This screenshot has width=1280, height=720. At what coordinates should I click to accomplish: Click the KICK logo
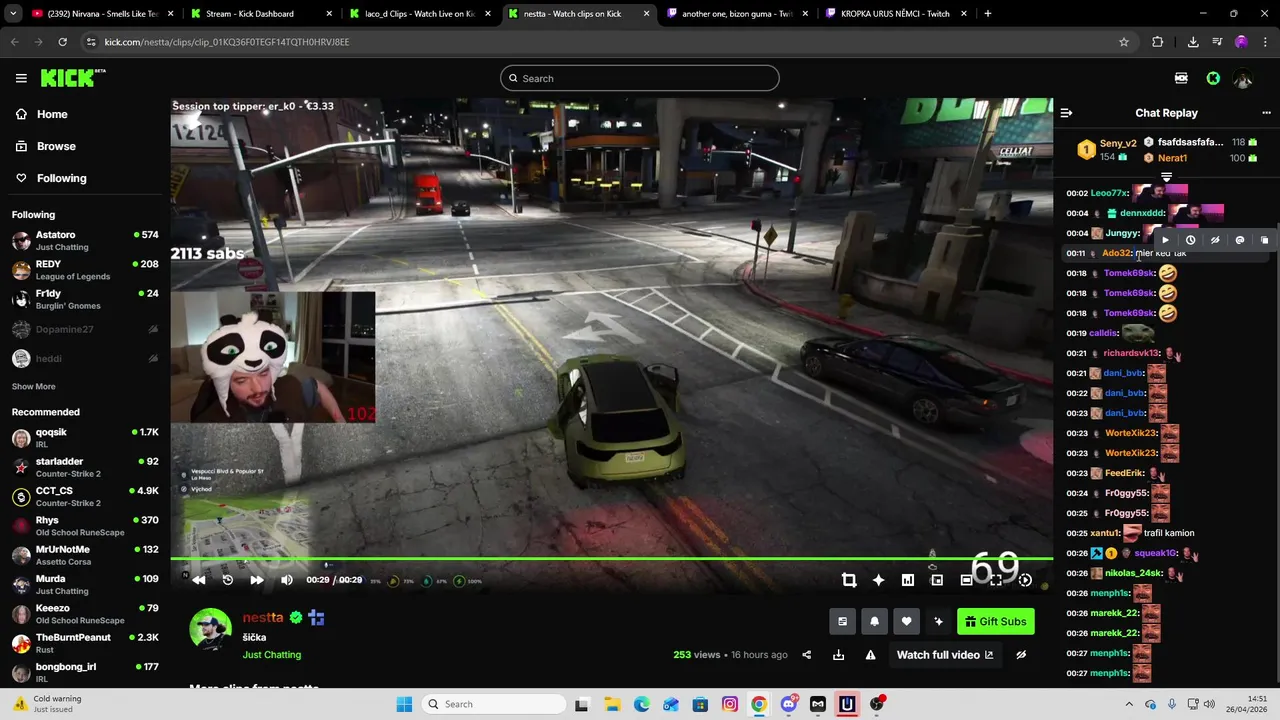(72, 78)
